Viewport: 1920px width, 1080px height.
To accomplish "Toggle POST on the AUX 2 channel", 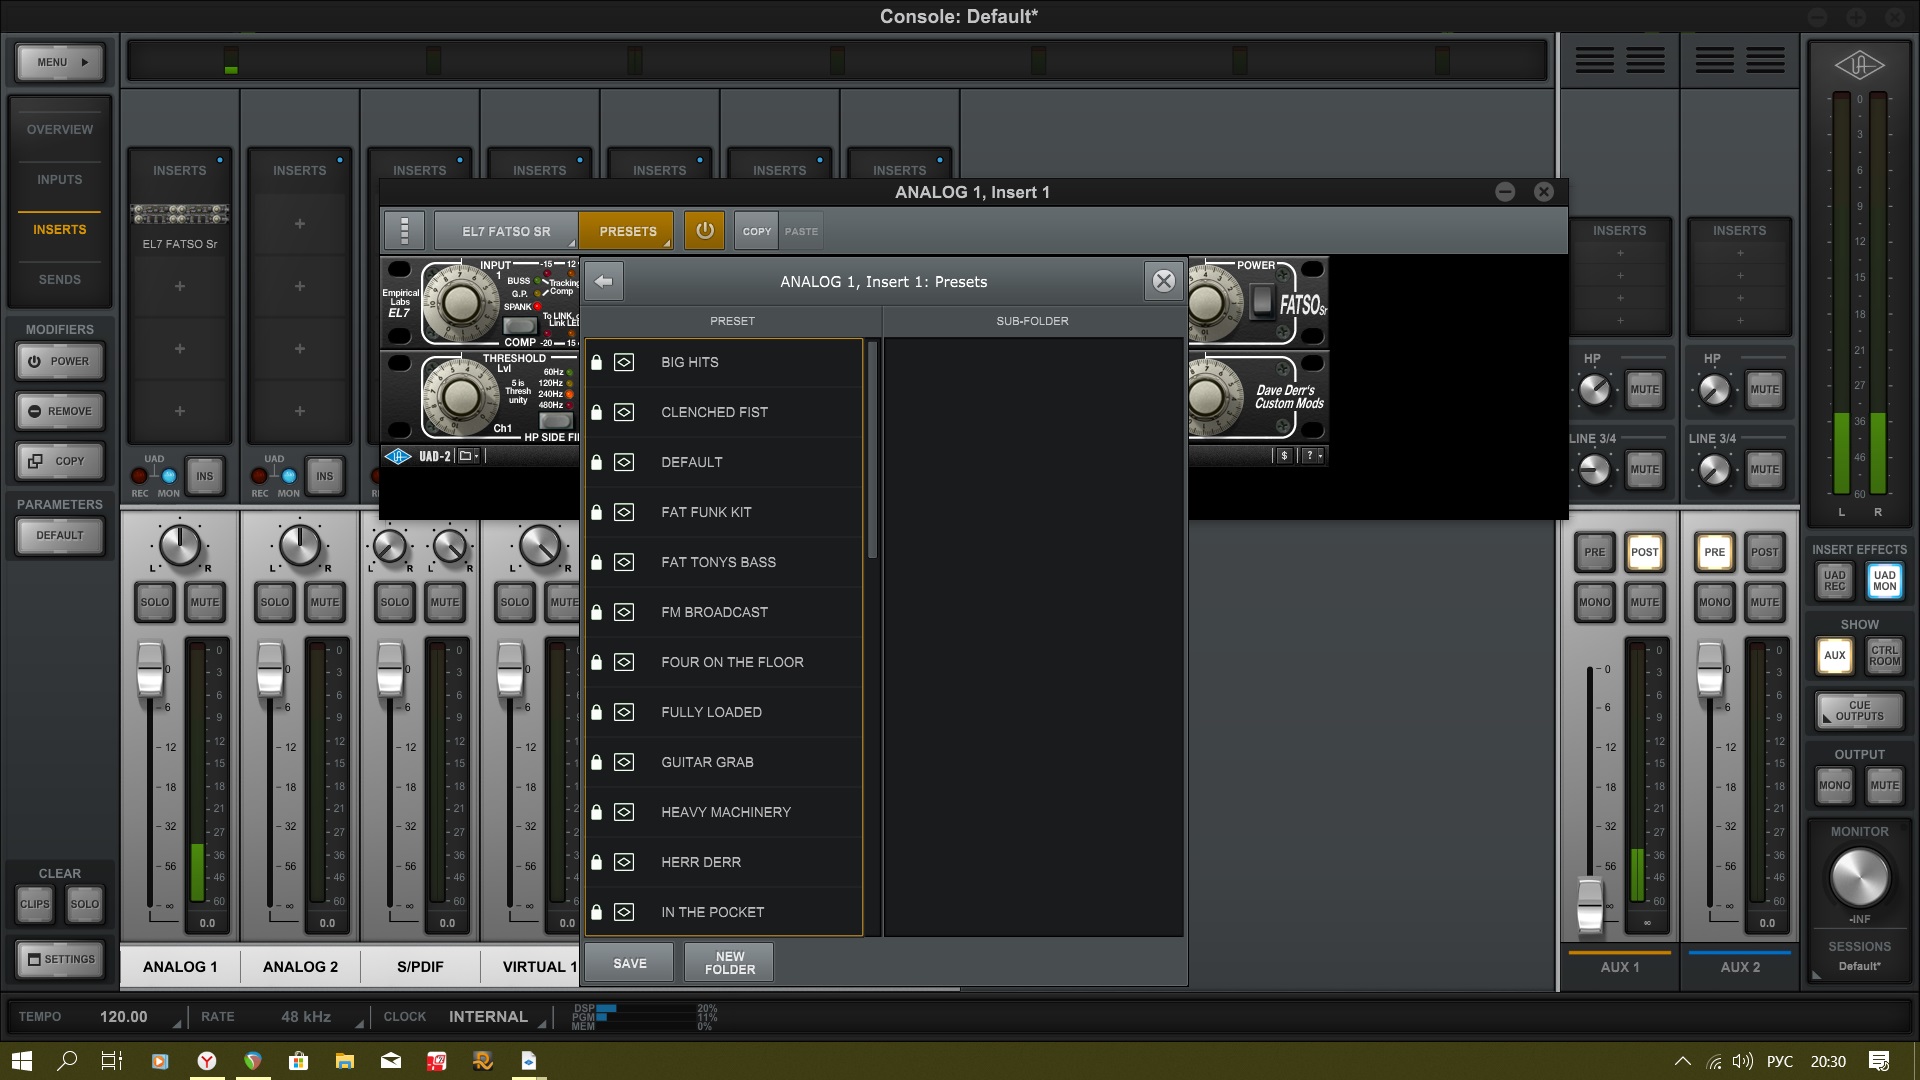I will (x=1764, y=552).
